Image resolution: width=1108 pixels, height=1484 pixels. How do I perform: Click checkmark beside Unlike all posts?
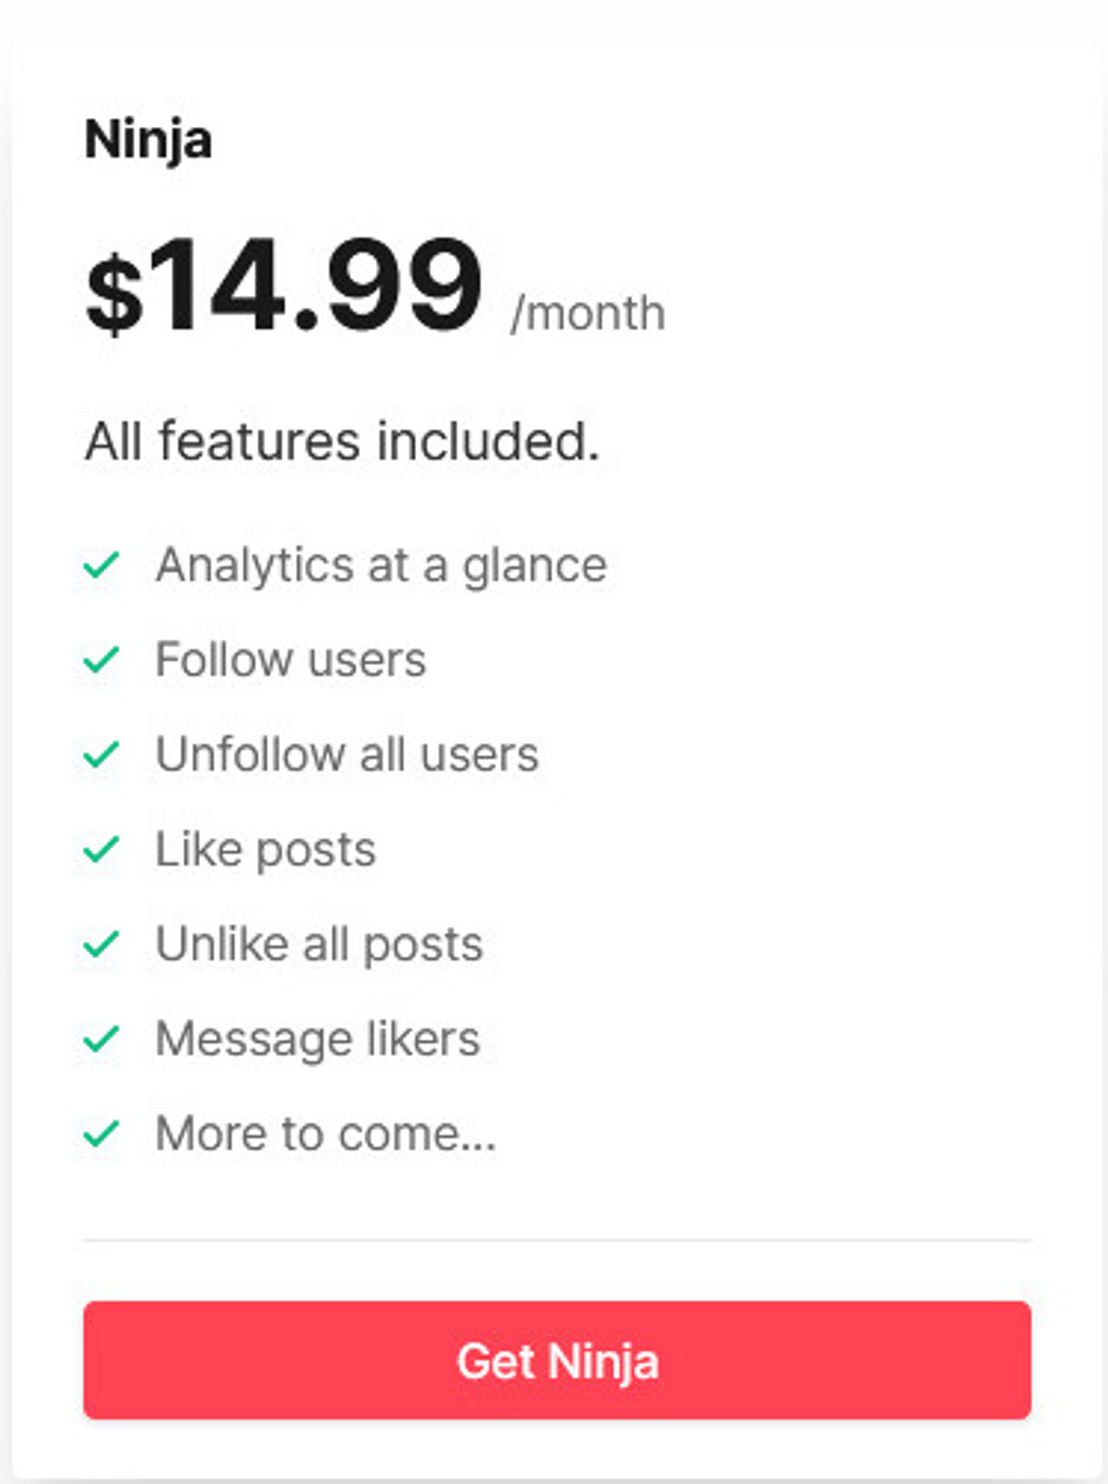click(101, 944)
